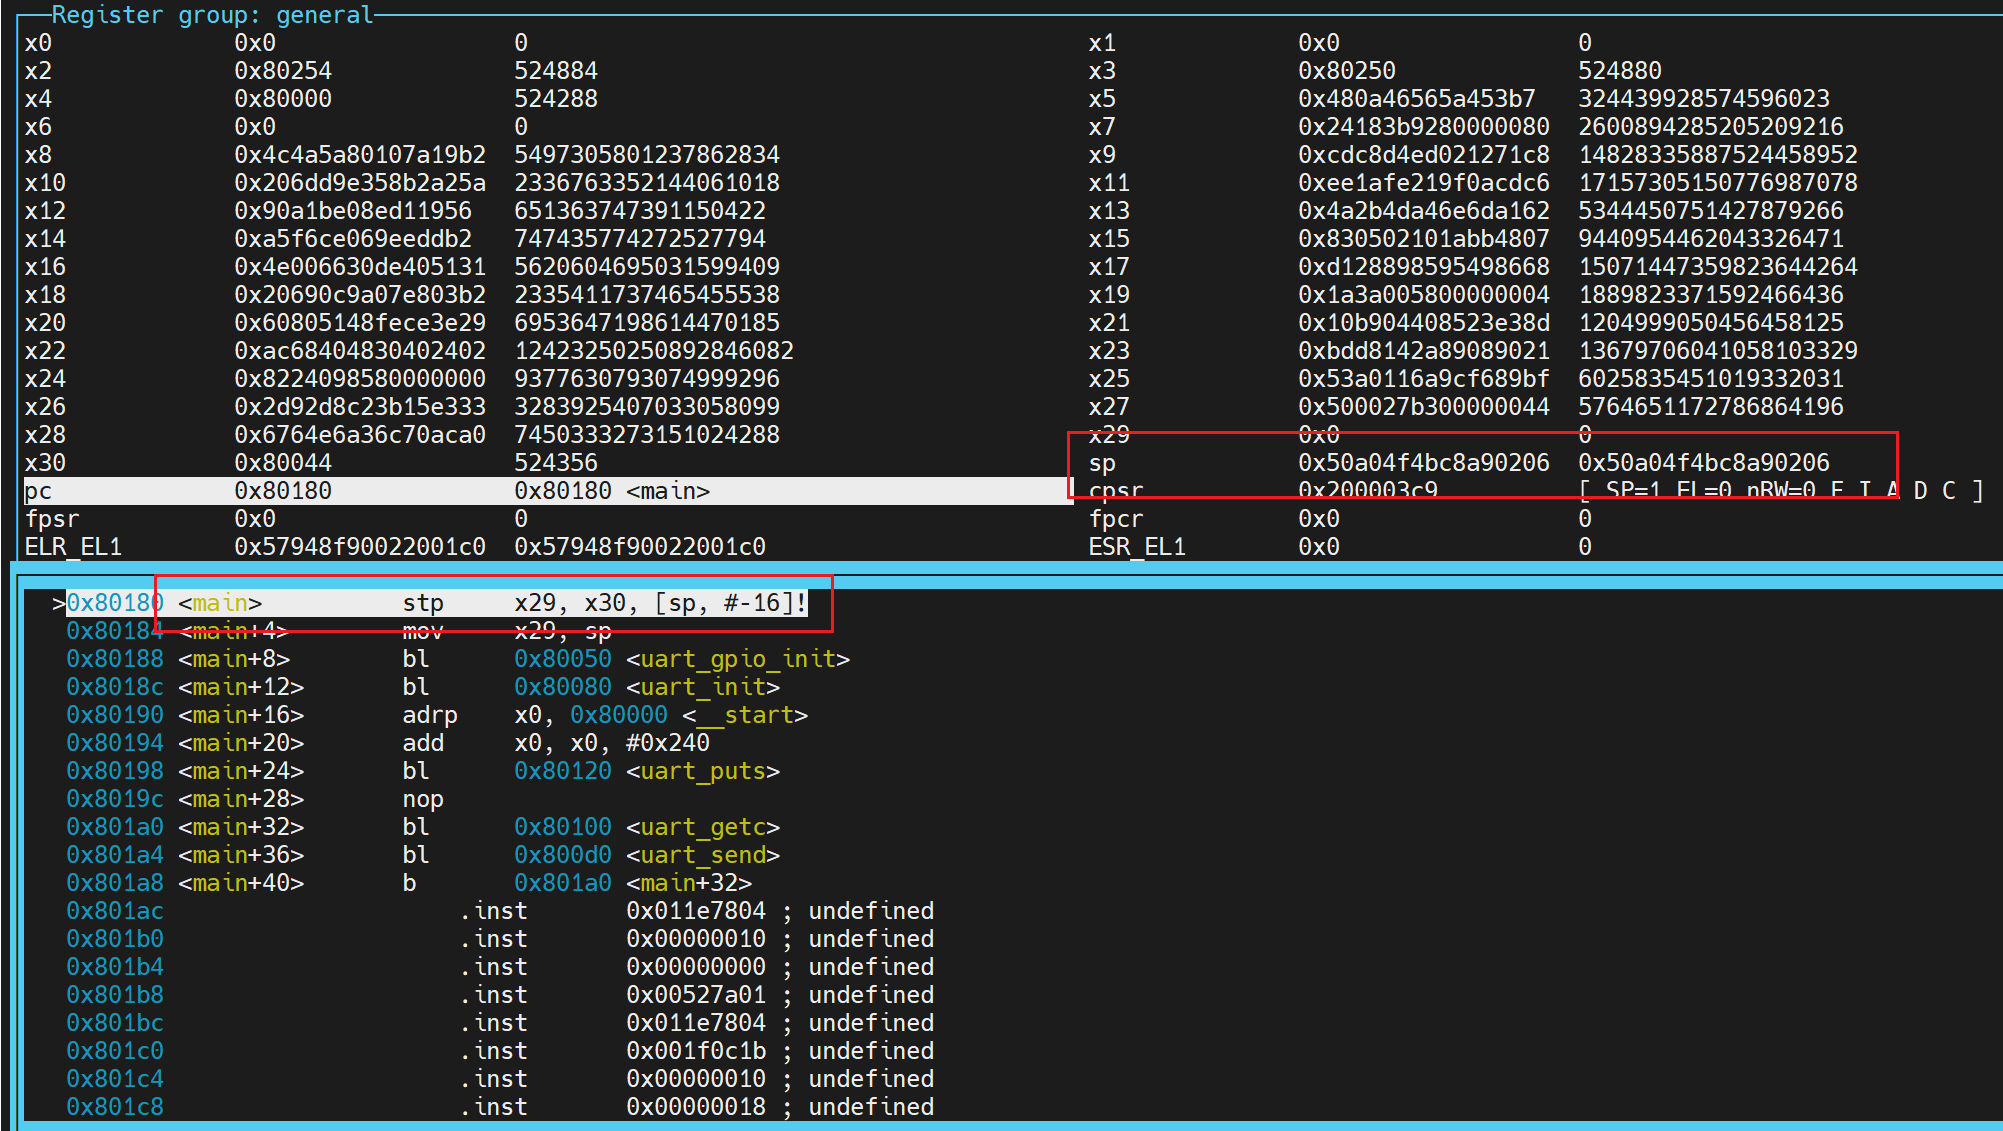Click the ELR_EL1 register name

(73, 547)
